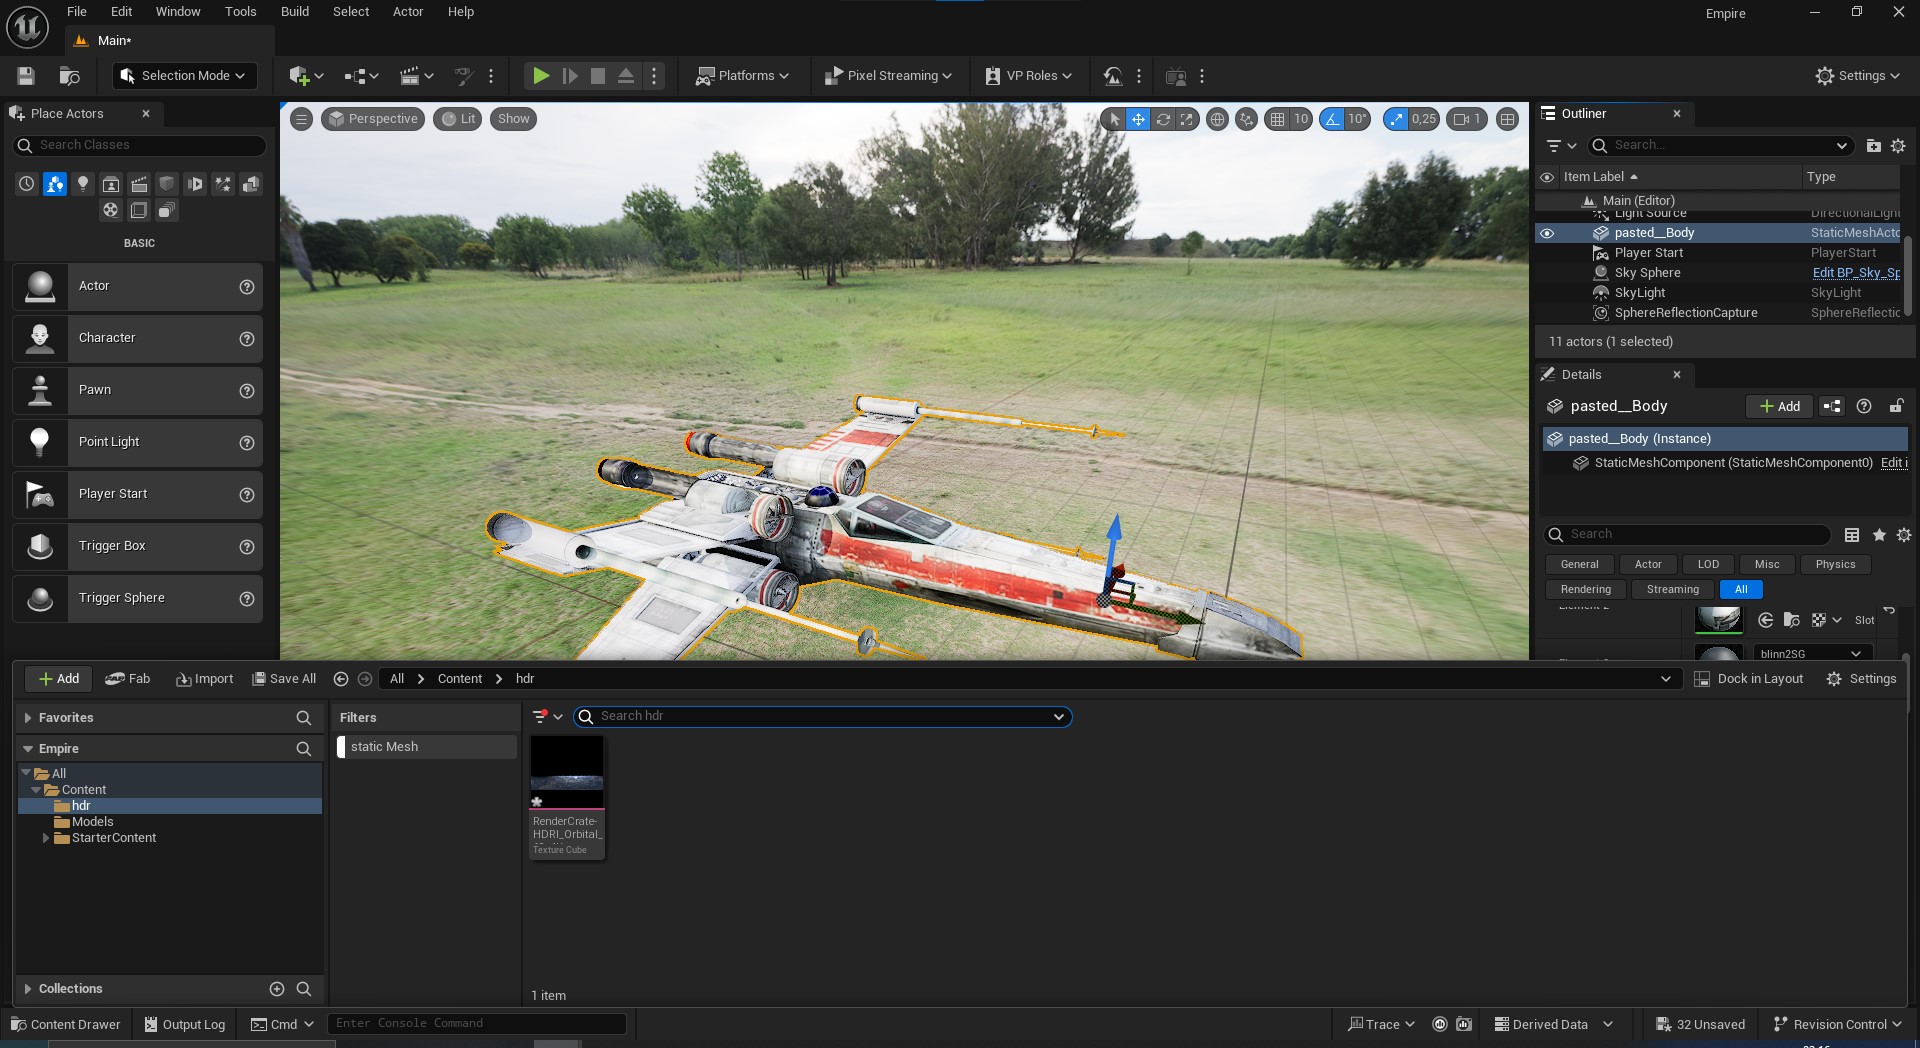
Task: Click the Skip frame playback button
Action: (x=570, y=76)
